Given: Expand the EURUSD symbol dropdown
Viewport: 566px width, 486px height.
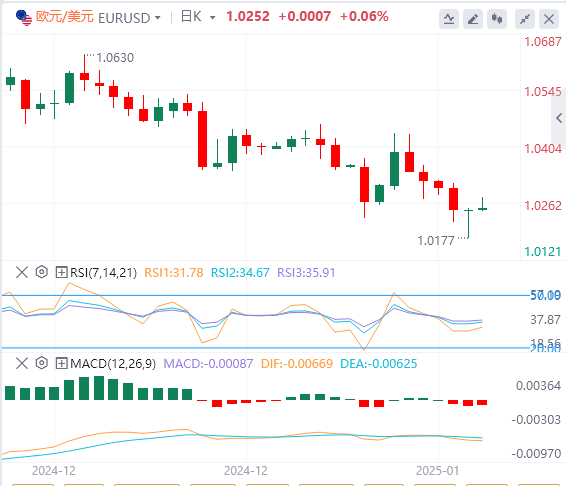Looking at the screenshot, I should (158, 17).
